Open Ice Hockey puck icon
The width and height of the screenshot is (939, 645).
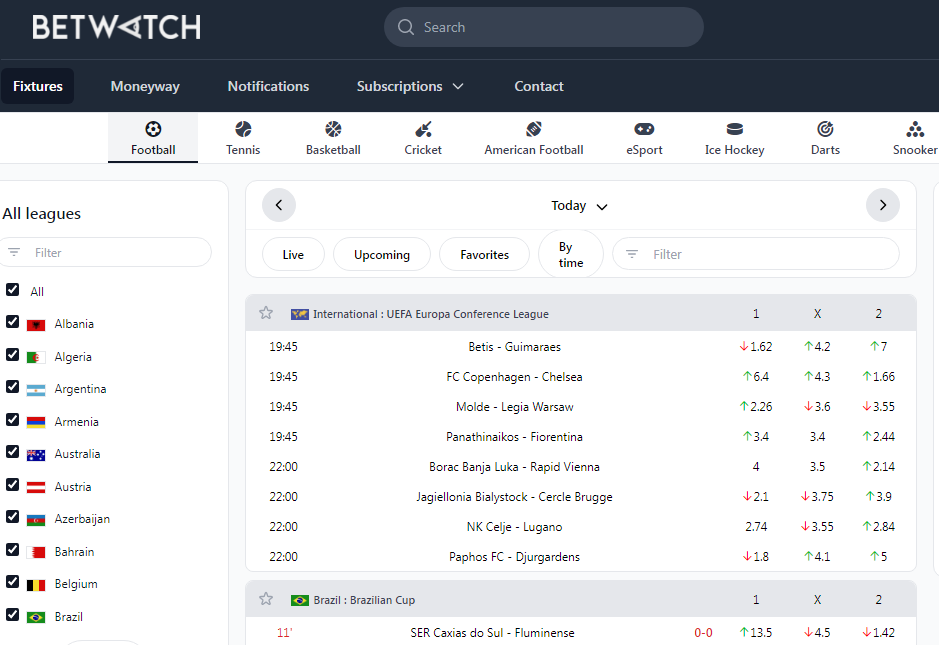tap(734, 130)
